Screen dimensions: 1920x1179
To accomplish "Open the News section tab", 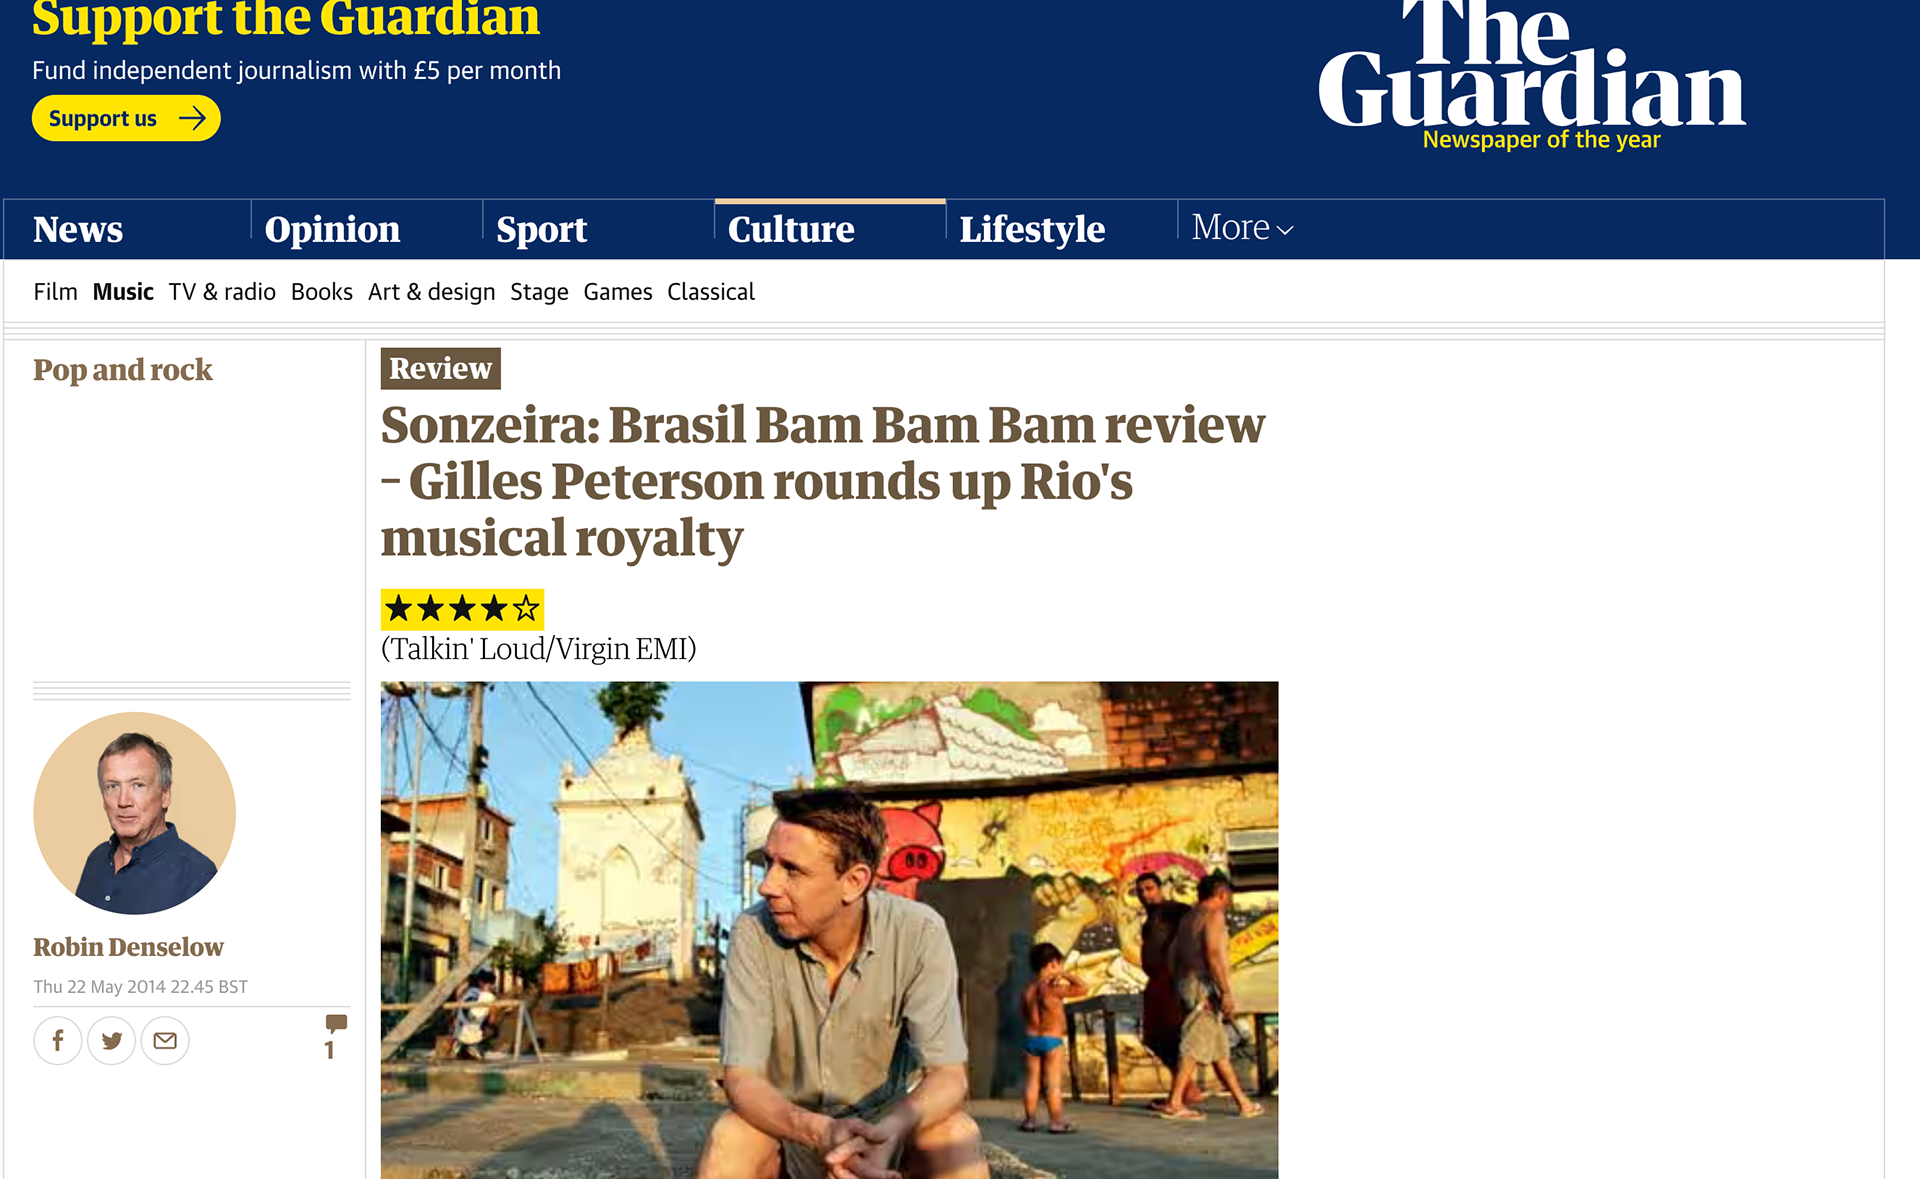I will [x=78, y=229].
